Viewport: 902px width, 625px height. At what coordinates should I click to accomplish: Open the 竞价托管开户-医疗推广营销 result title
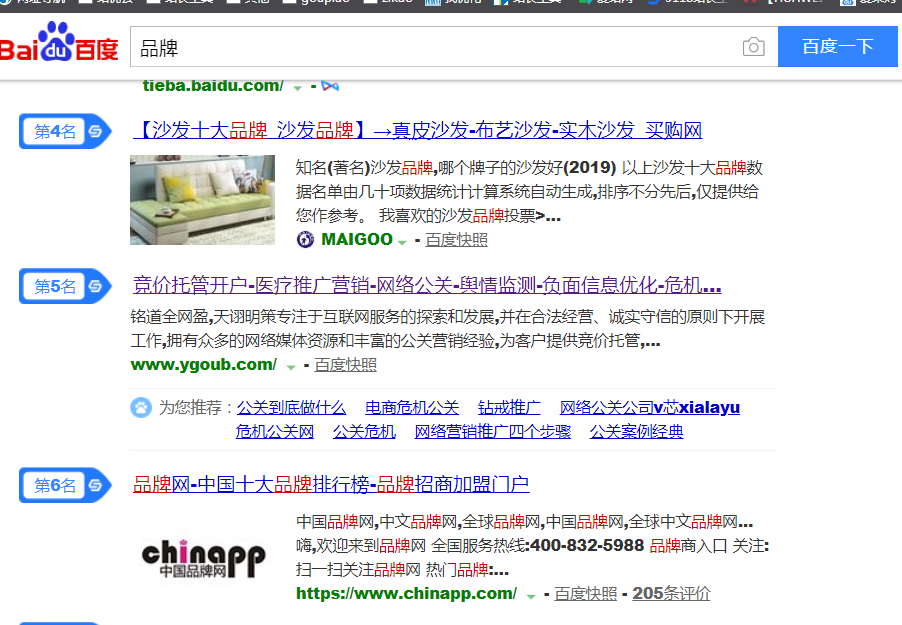point(427,285)
